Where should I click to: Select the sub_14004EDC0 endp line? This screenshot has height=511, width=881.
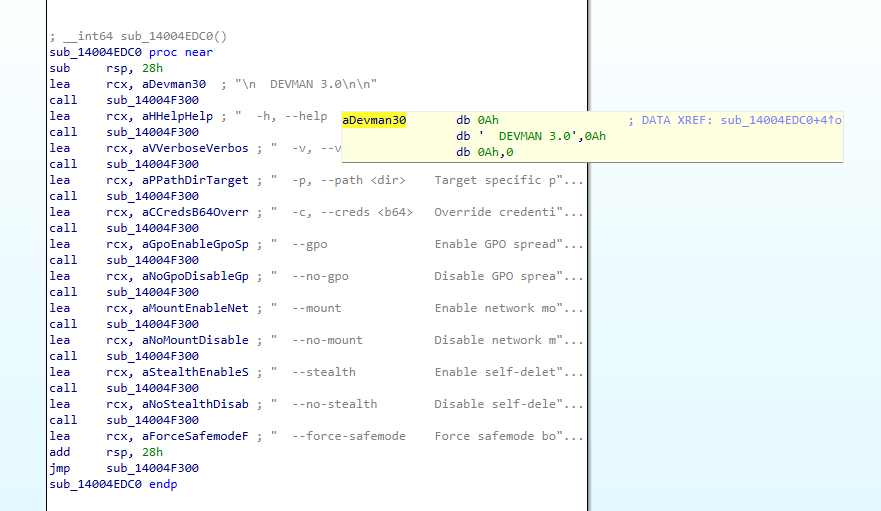(113, 484)
